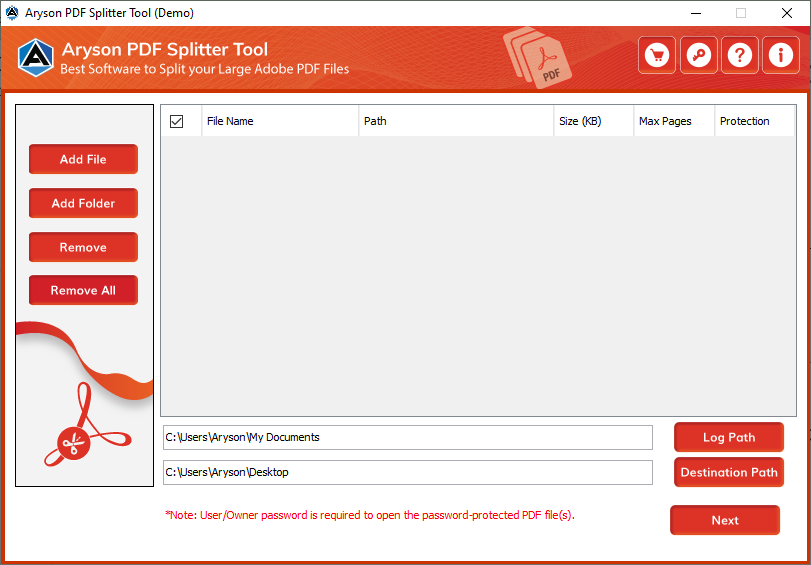Image resolution: width=811 pixels, height=565 pixels.
Task: Click the app icon in title bar
Action: point(12,13)
